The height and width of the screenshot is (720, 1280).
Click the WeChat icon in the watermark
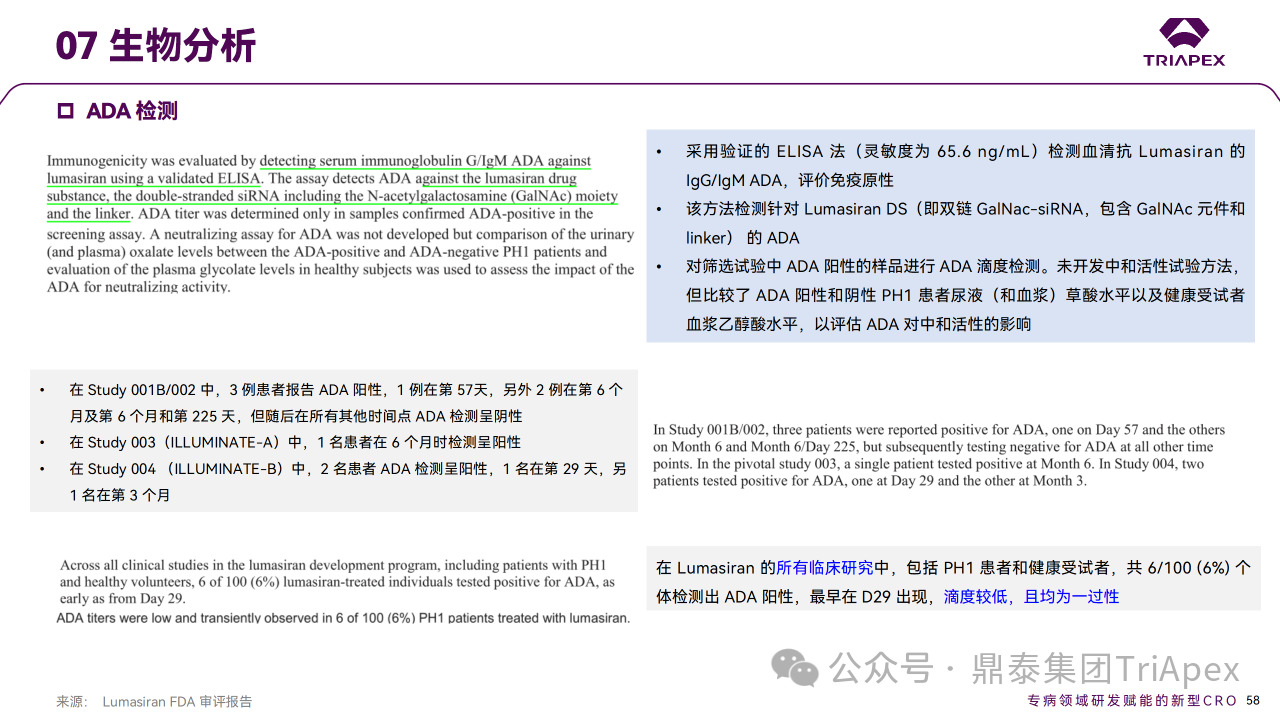coord(796,668)
